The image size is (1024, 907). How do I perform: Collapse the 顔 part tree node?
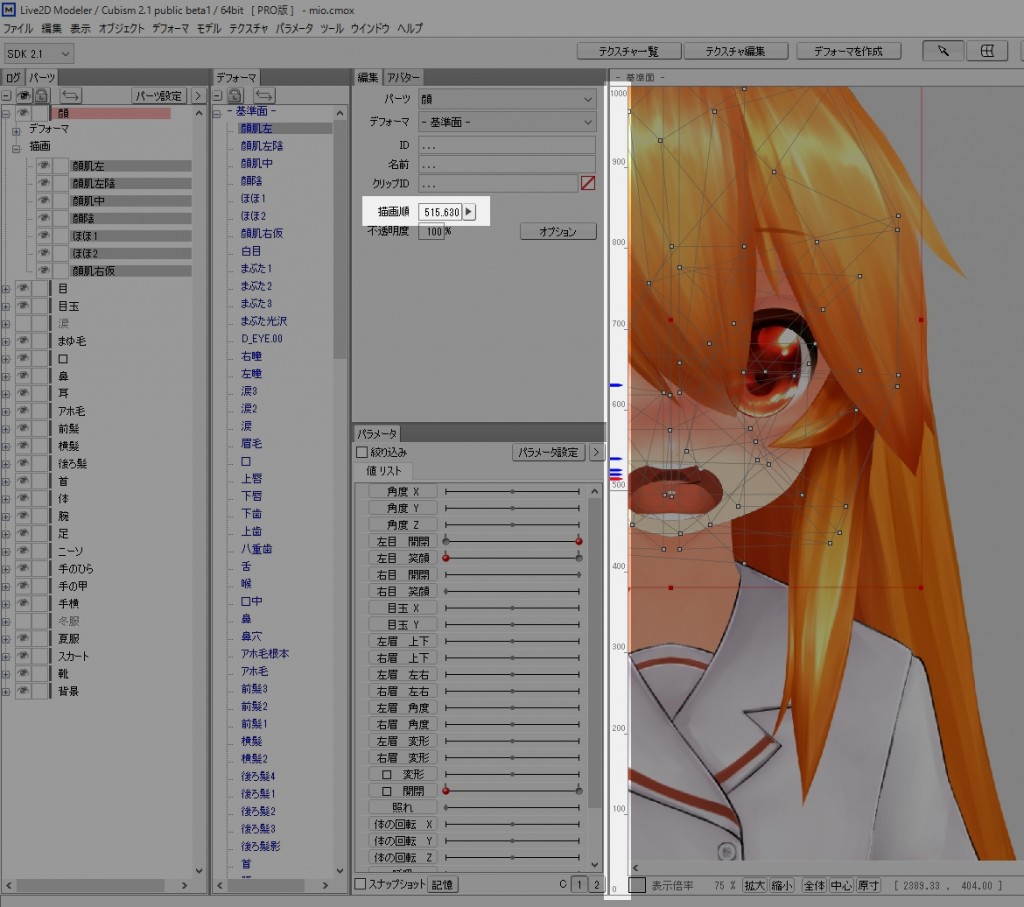click(6, 113)
